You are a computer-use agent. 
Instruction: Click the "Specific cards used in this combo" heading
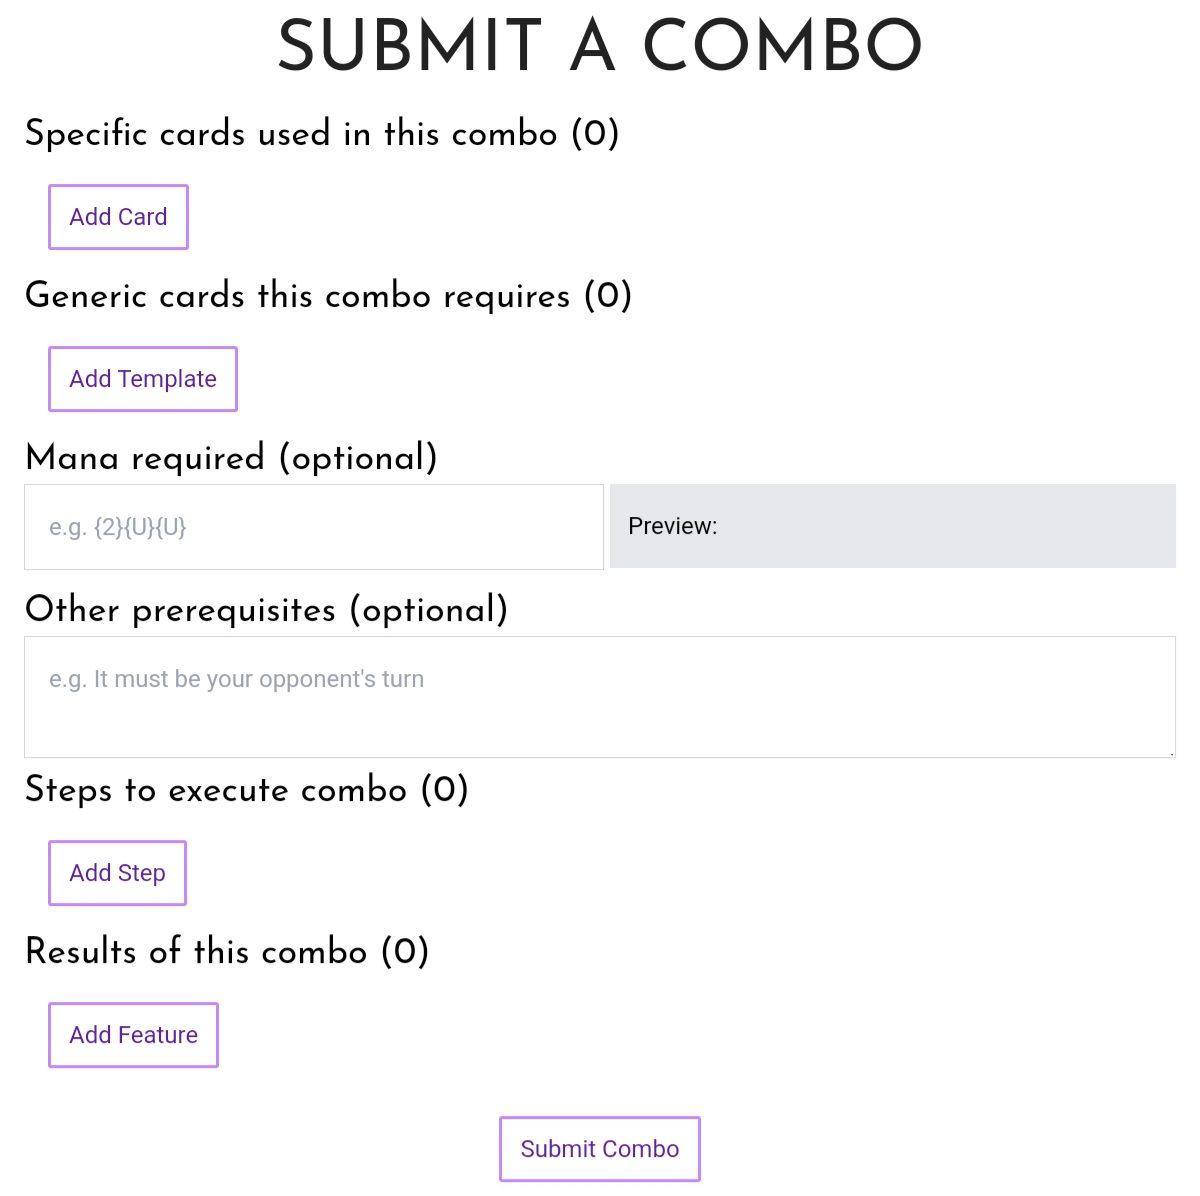click(290, 134)
